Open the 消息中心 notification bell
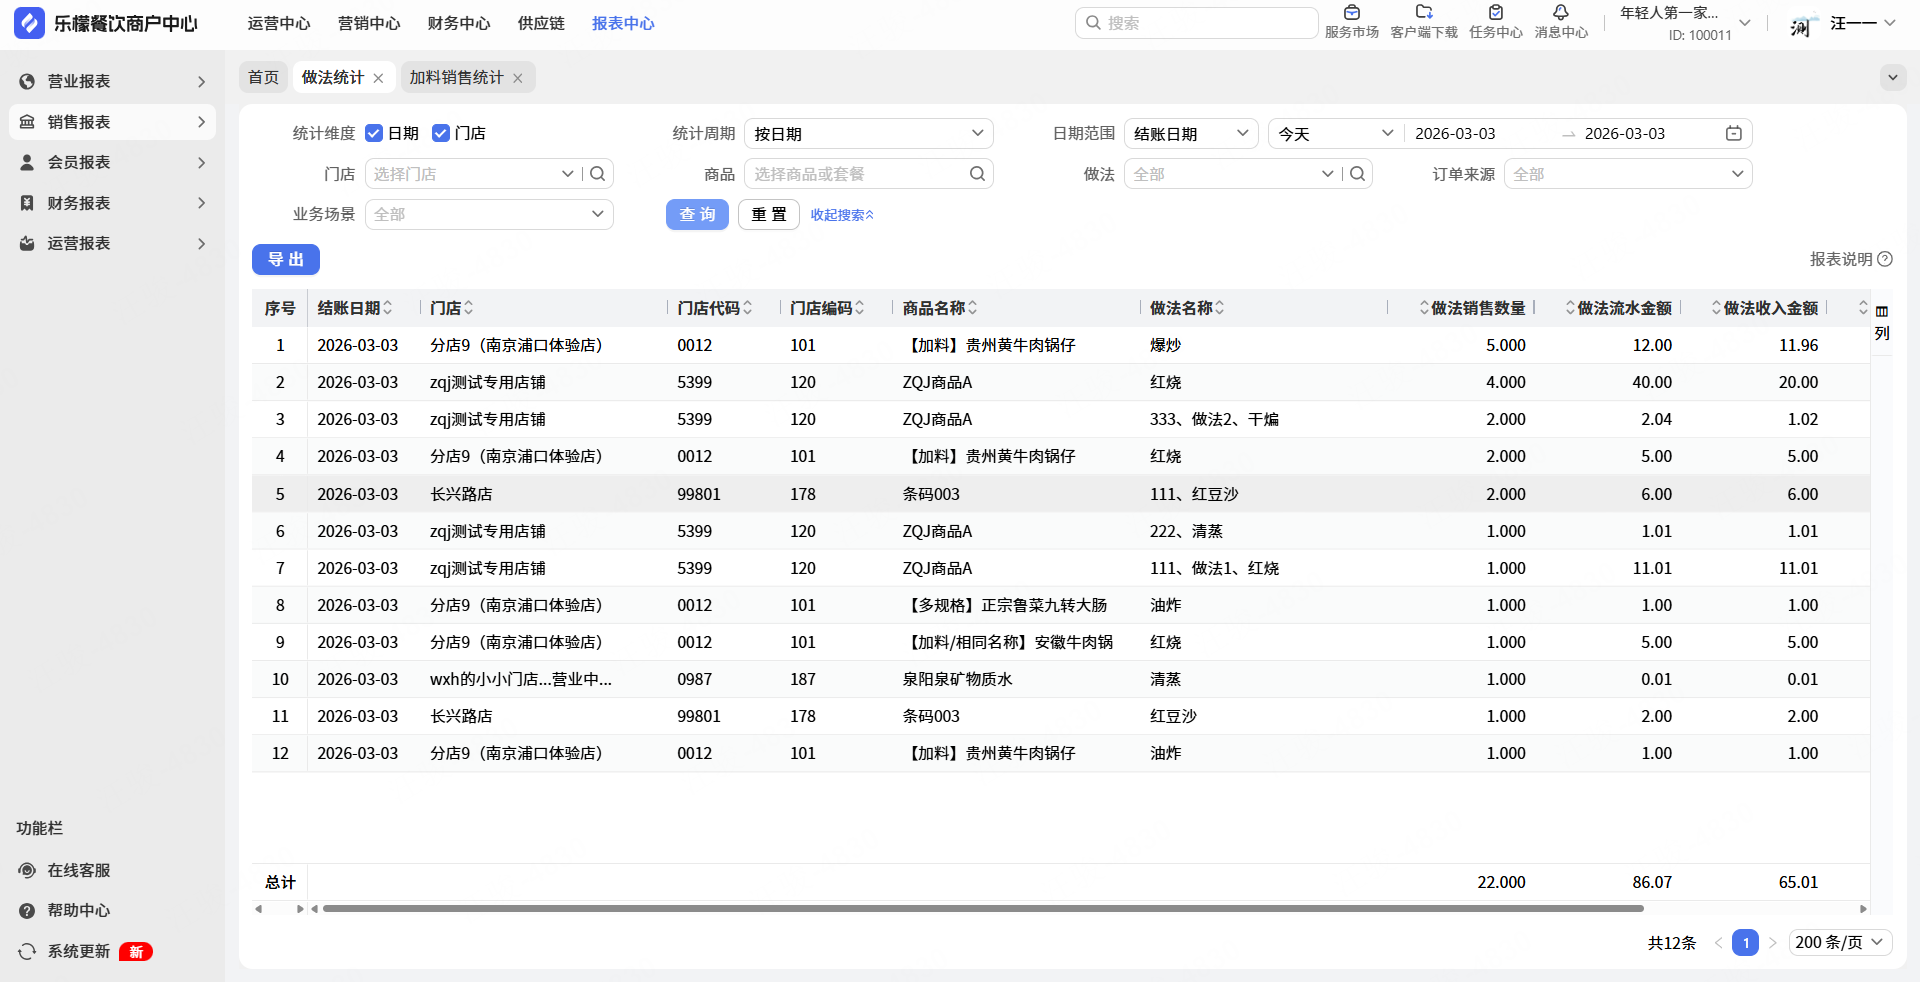The image size is (1920, 982). [1560, 14]
